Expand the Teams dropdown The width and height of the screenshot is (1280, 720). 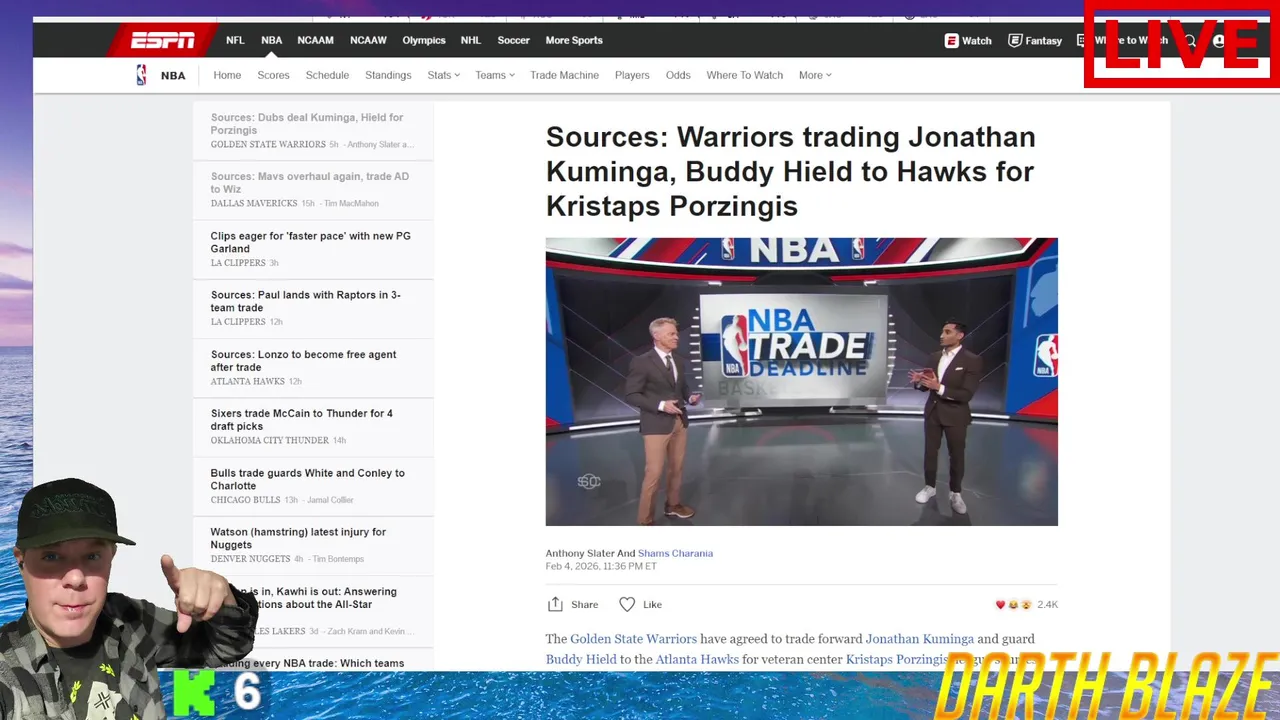point(494,75)
